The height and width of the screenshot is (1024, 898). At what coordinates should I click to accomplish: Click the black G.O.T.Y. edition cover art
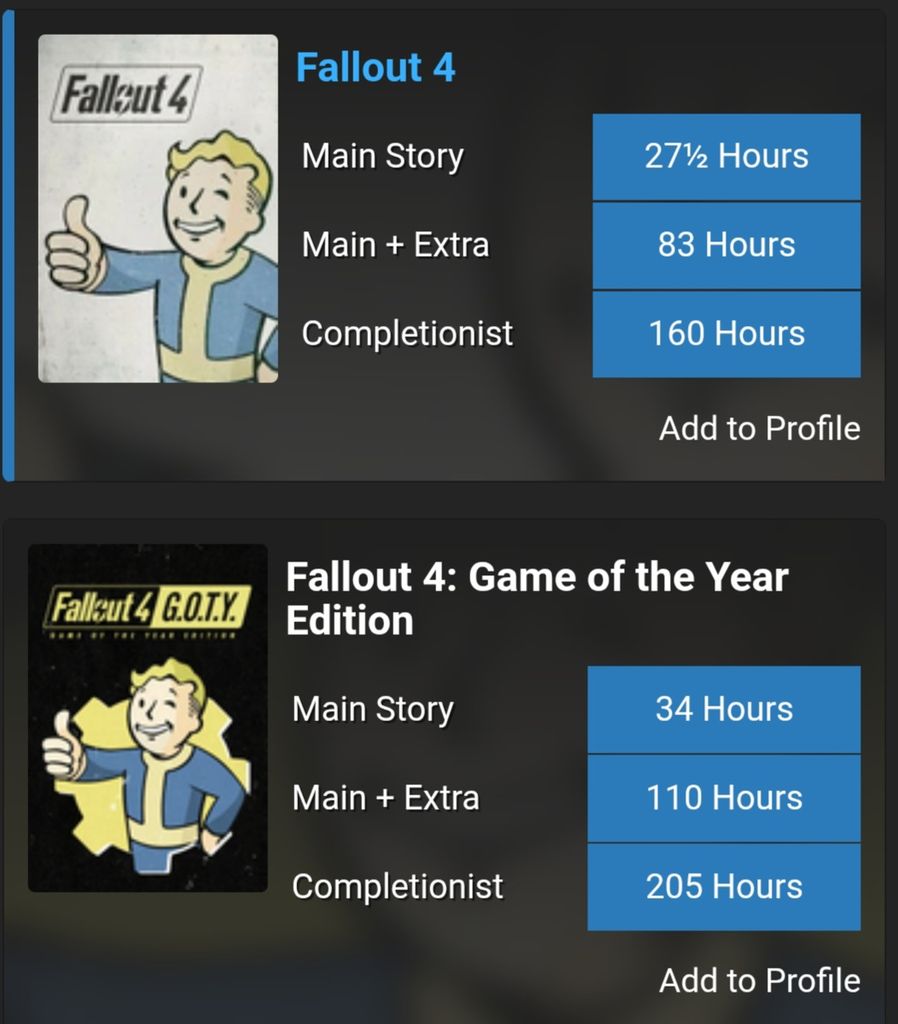pos(148,717)
